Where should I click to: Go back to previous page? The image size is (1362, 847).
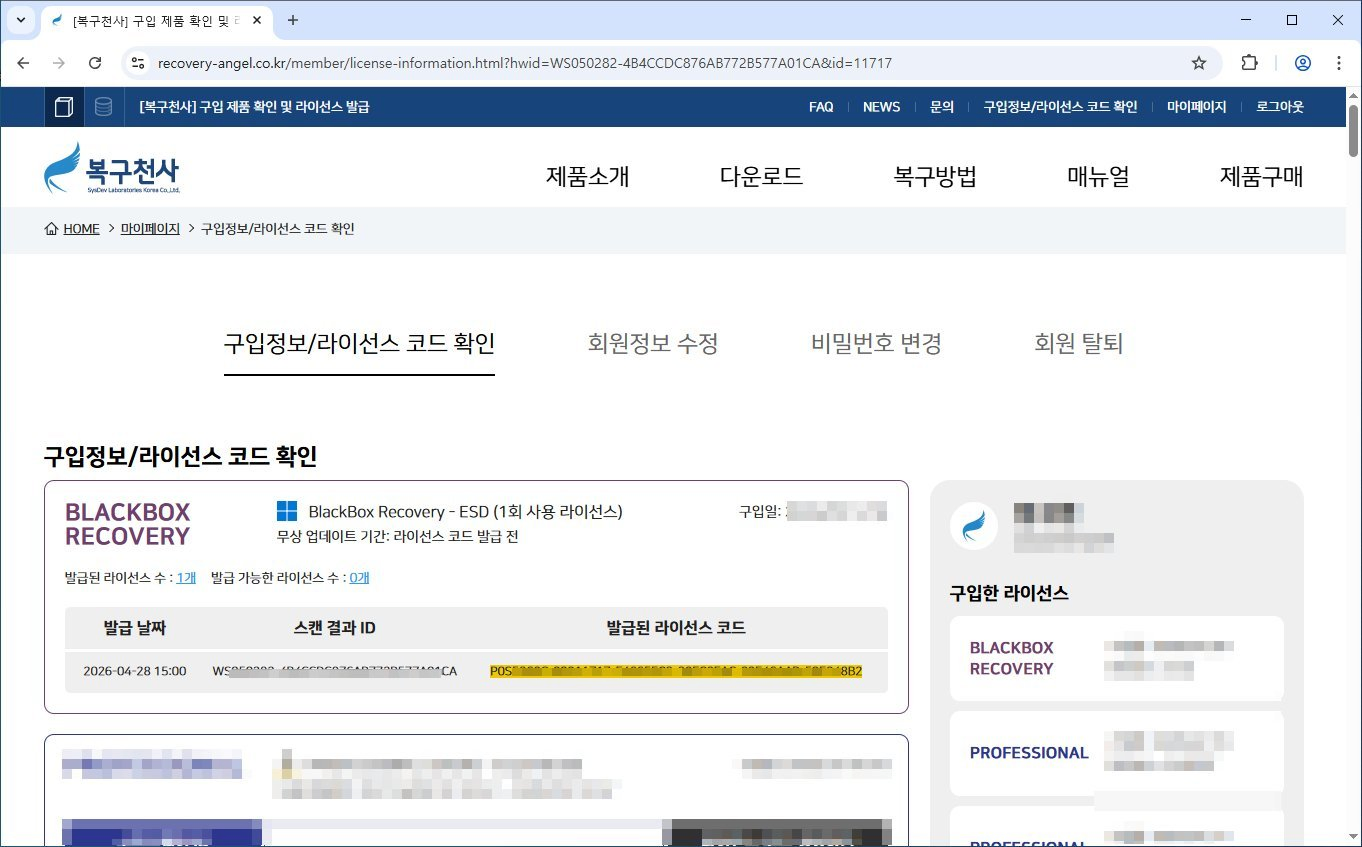(23, 63)
